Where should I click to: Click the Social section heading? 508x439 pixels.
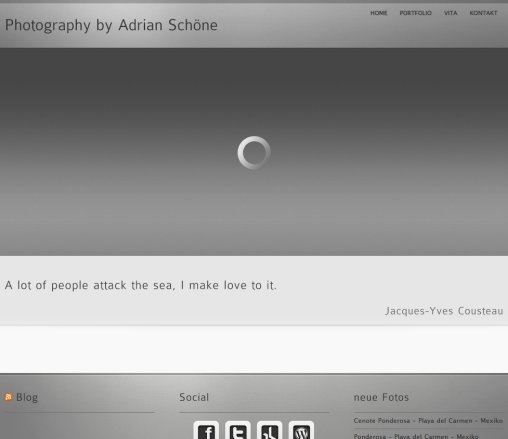(x=194, y=397)
